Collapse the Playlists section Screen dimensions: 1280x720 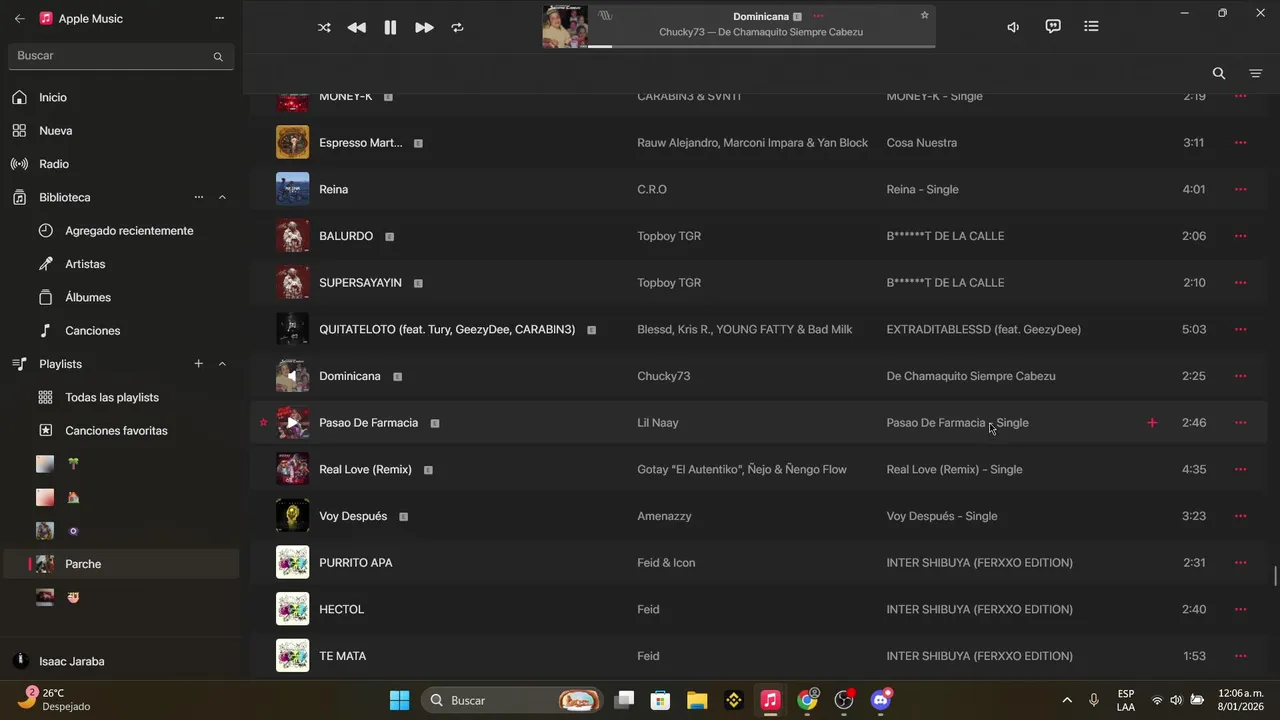[x=222, y=364]
